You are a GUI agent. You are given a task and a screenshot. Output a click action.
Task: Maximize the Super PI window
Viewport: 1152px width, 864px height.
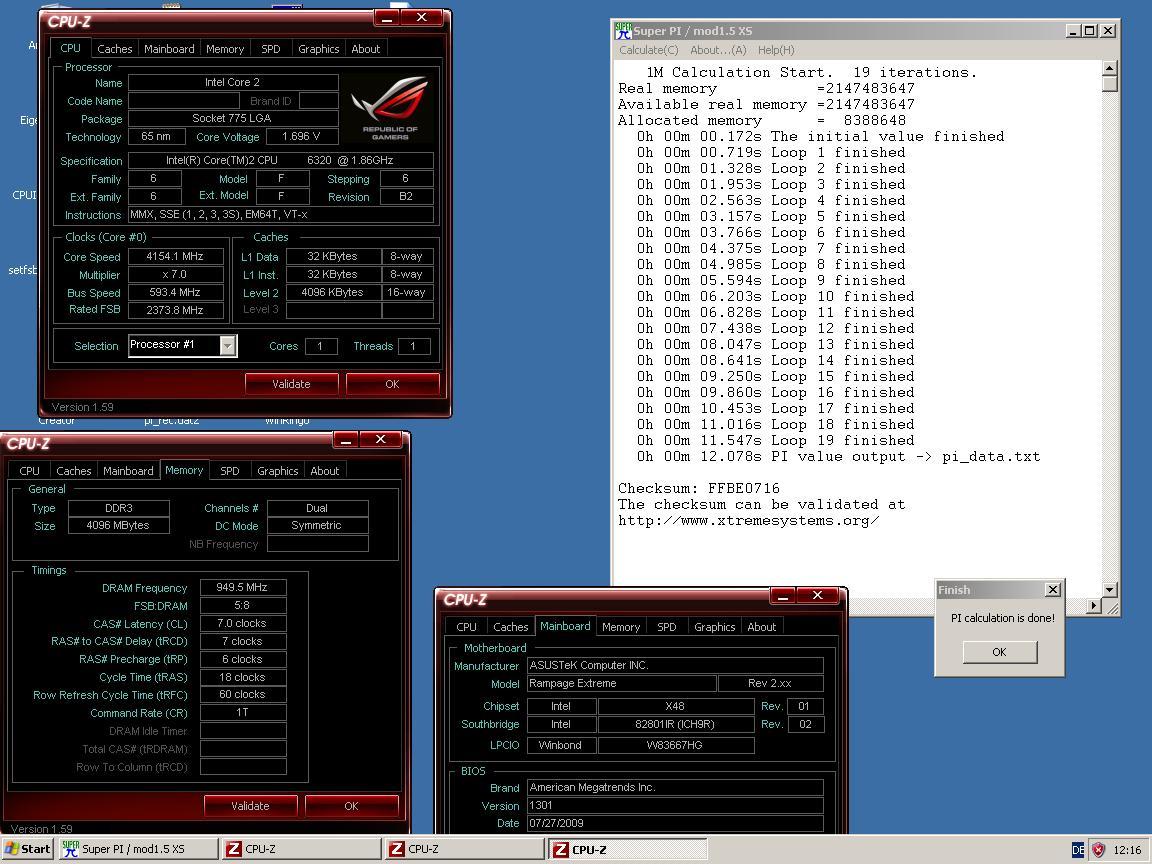point(1090,30)
